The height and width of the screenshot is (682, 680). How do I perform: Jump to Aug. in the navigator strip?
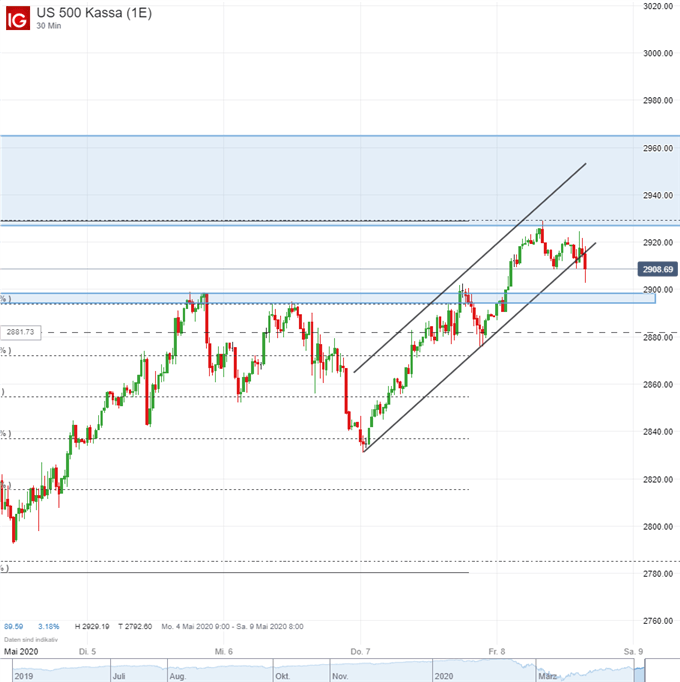(x=177, y=676)
